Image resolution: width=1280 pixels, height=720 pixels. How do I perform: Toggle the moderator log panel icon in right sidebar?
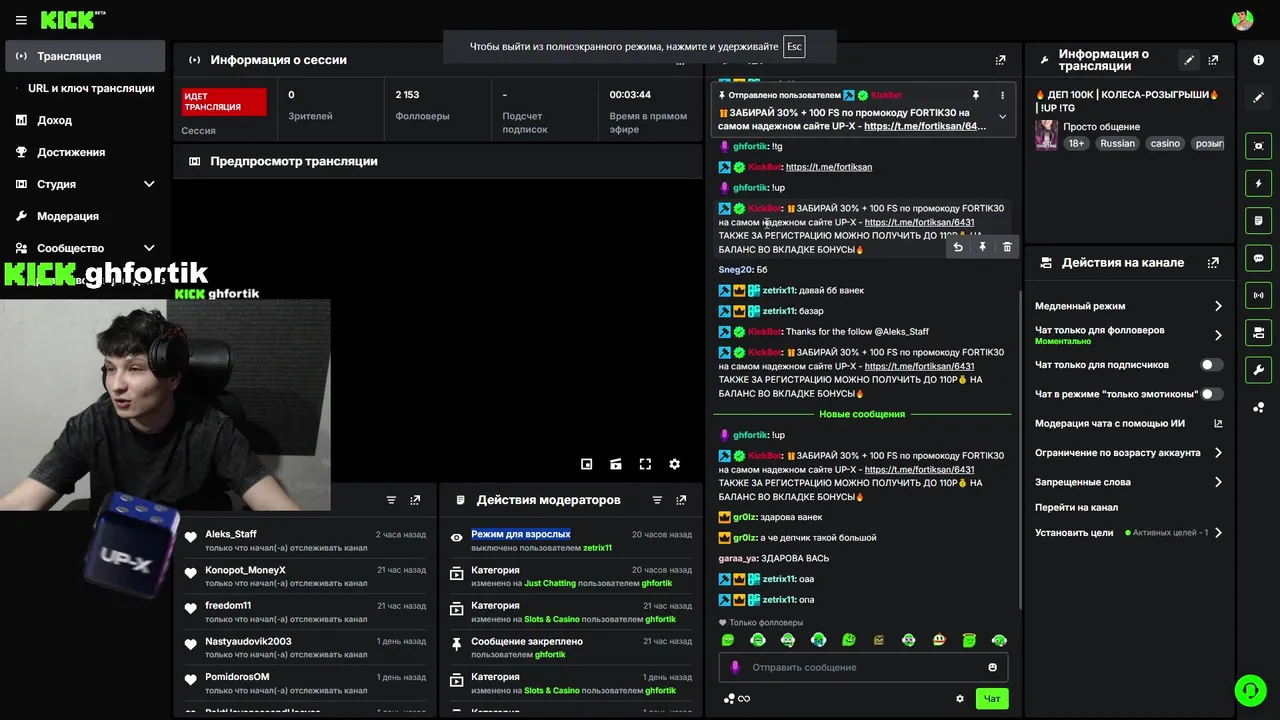click(1258, 220)
